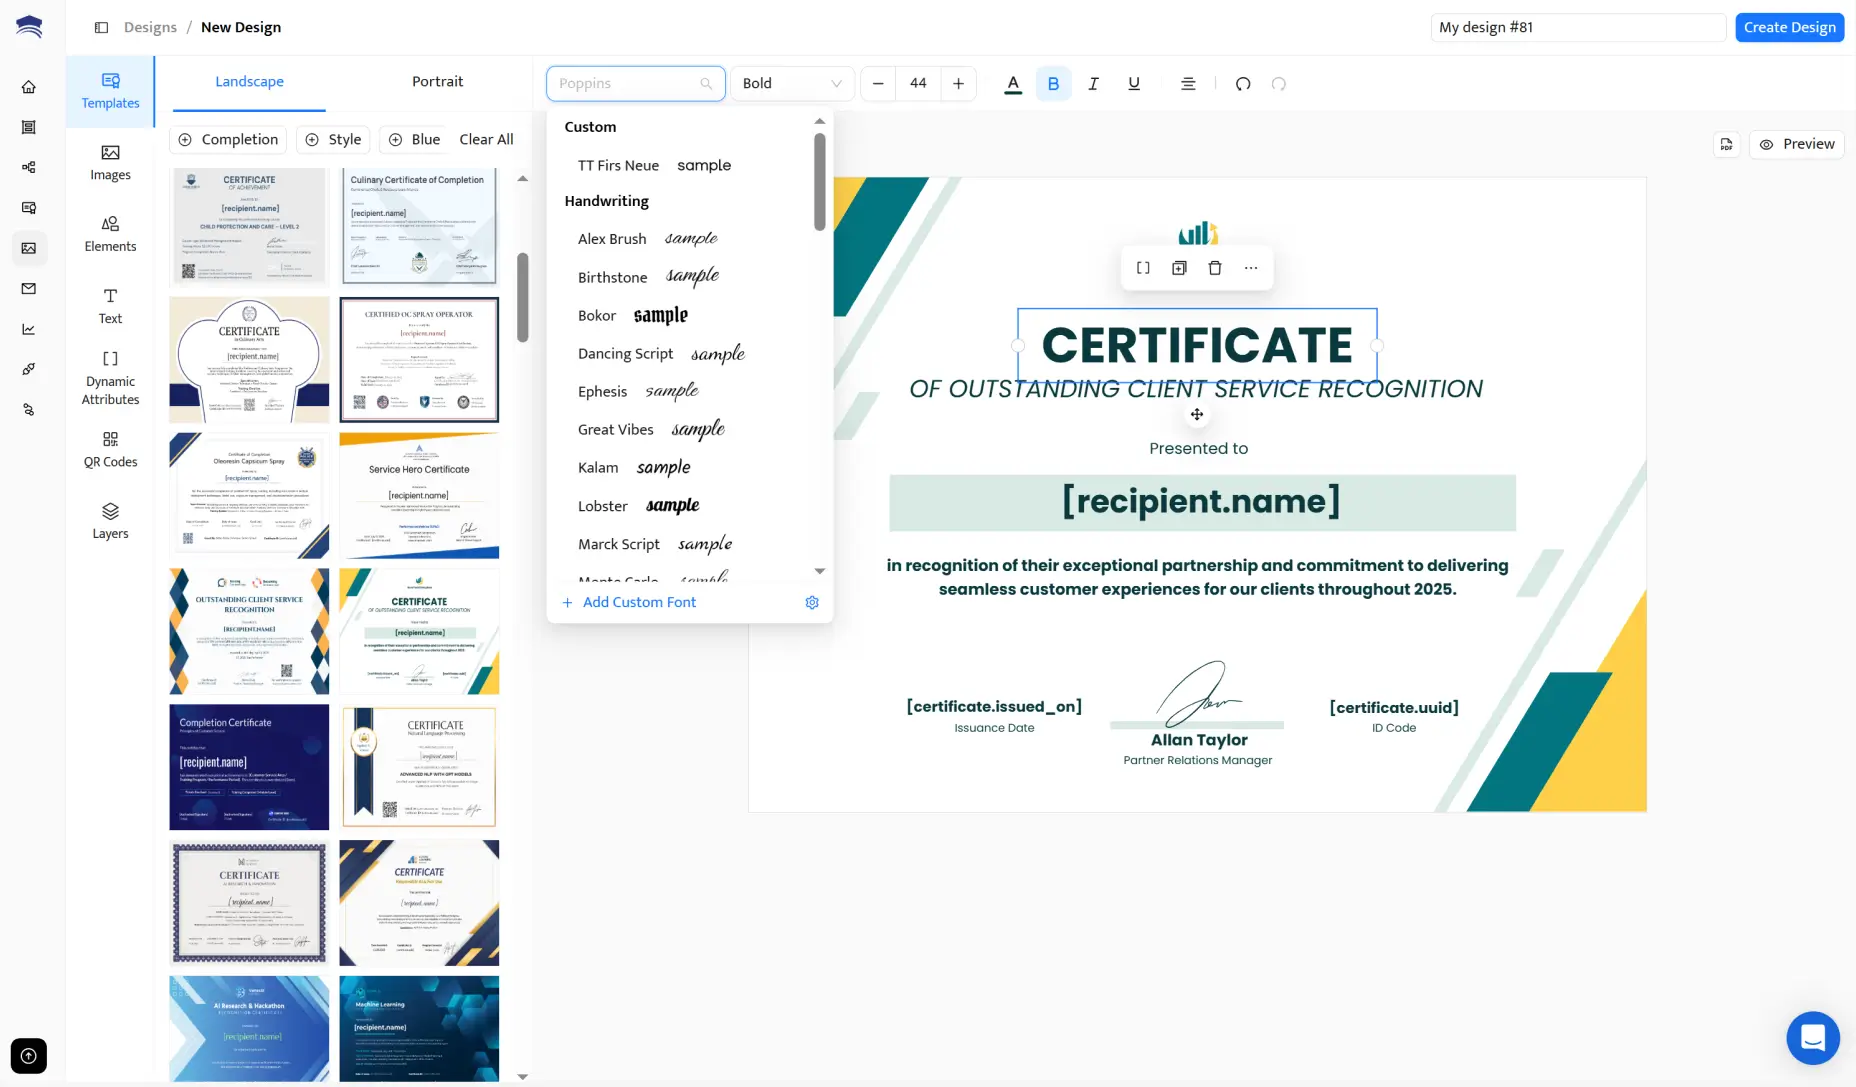Click the undo arrow icon

1243,84
